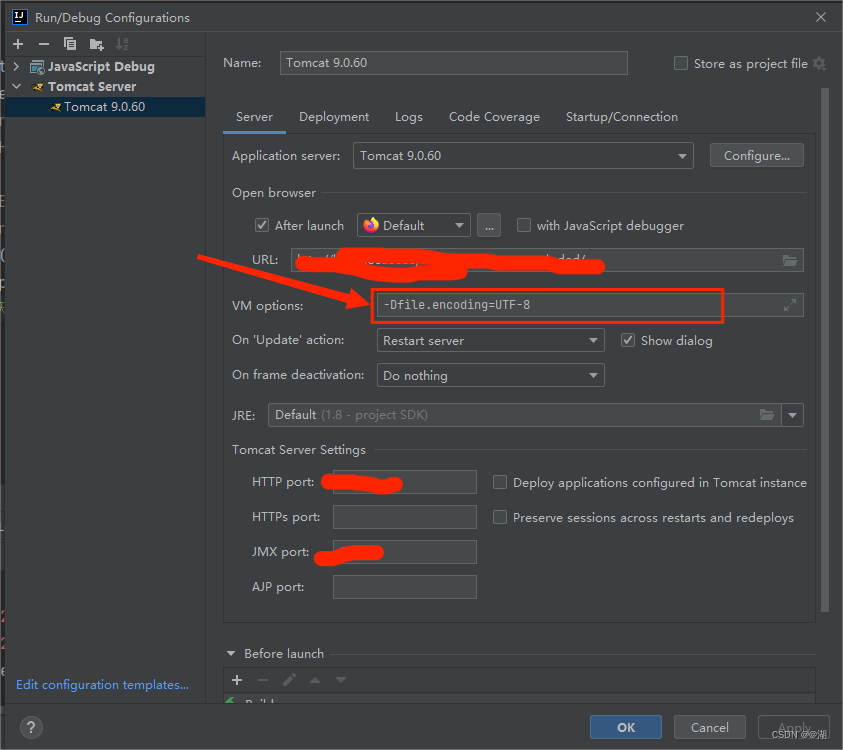This screenshot has height=750, width=843.
Task: Open the Application server dropdown
Action: (x=523, y=156)
